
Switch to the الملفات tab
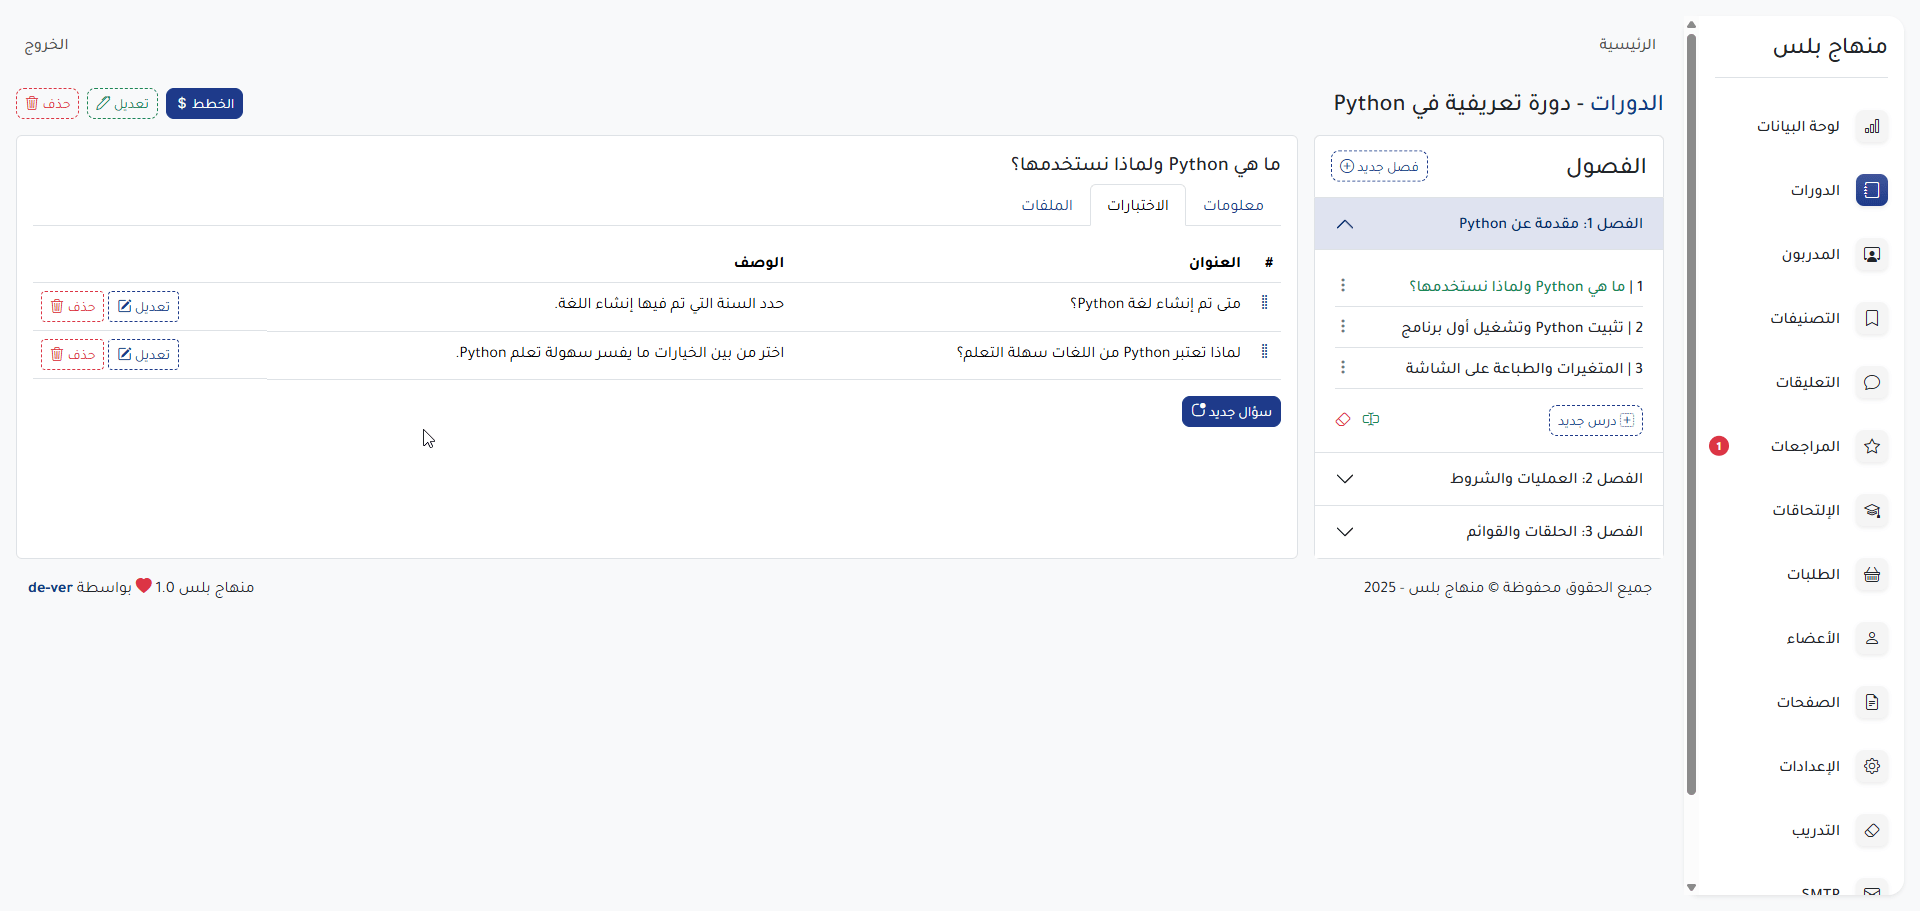pos(1046,205)
